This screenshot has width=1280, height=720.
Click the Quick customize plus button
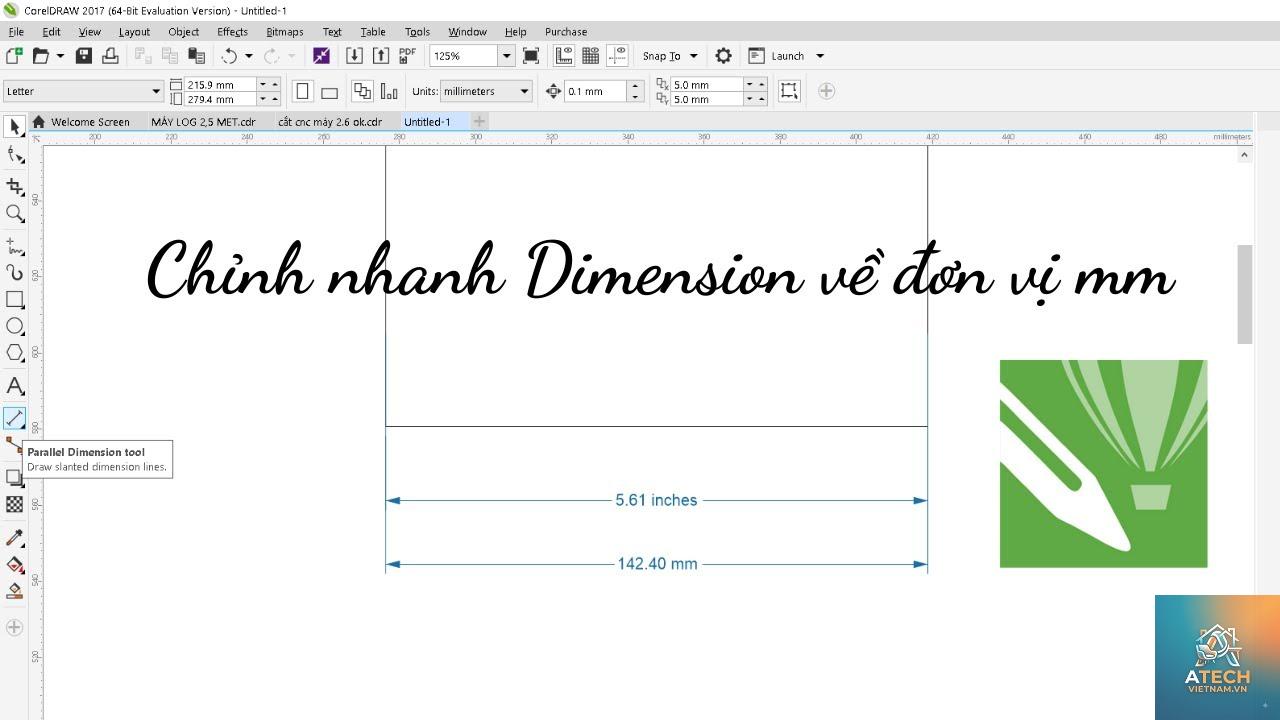click(826, 91)
